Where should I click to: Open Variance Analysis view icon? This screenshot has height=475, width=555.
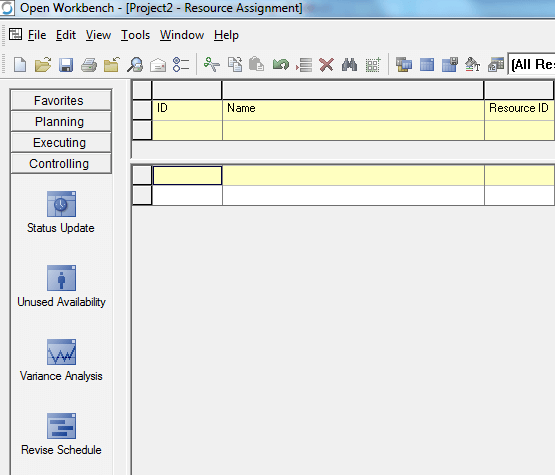[x=61, y=352]
